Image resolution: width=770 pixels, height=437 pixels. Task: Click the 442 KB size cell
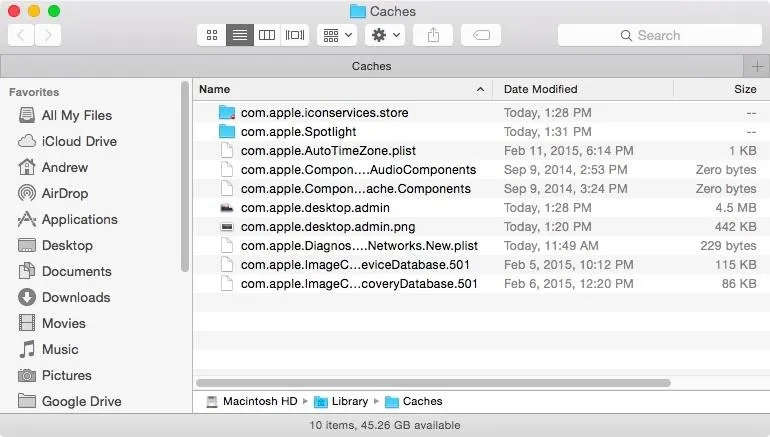736,227
